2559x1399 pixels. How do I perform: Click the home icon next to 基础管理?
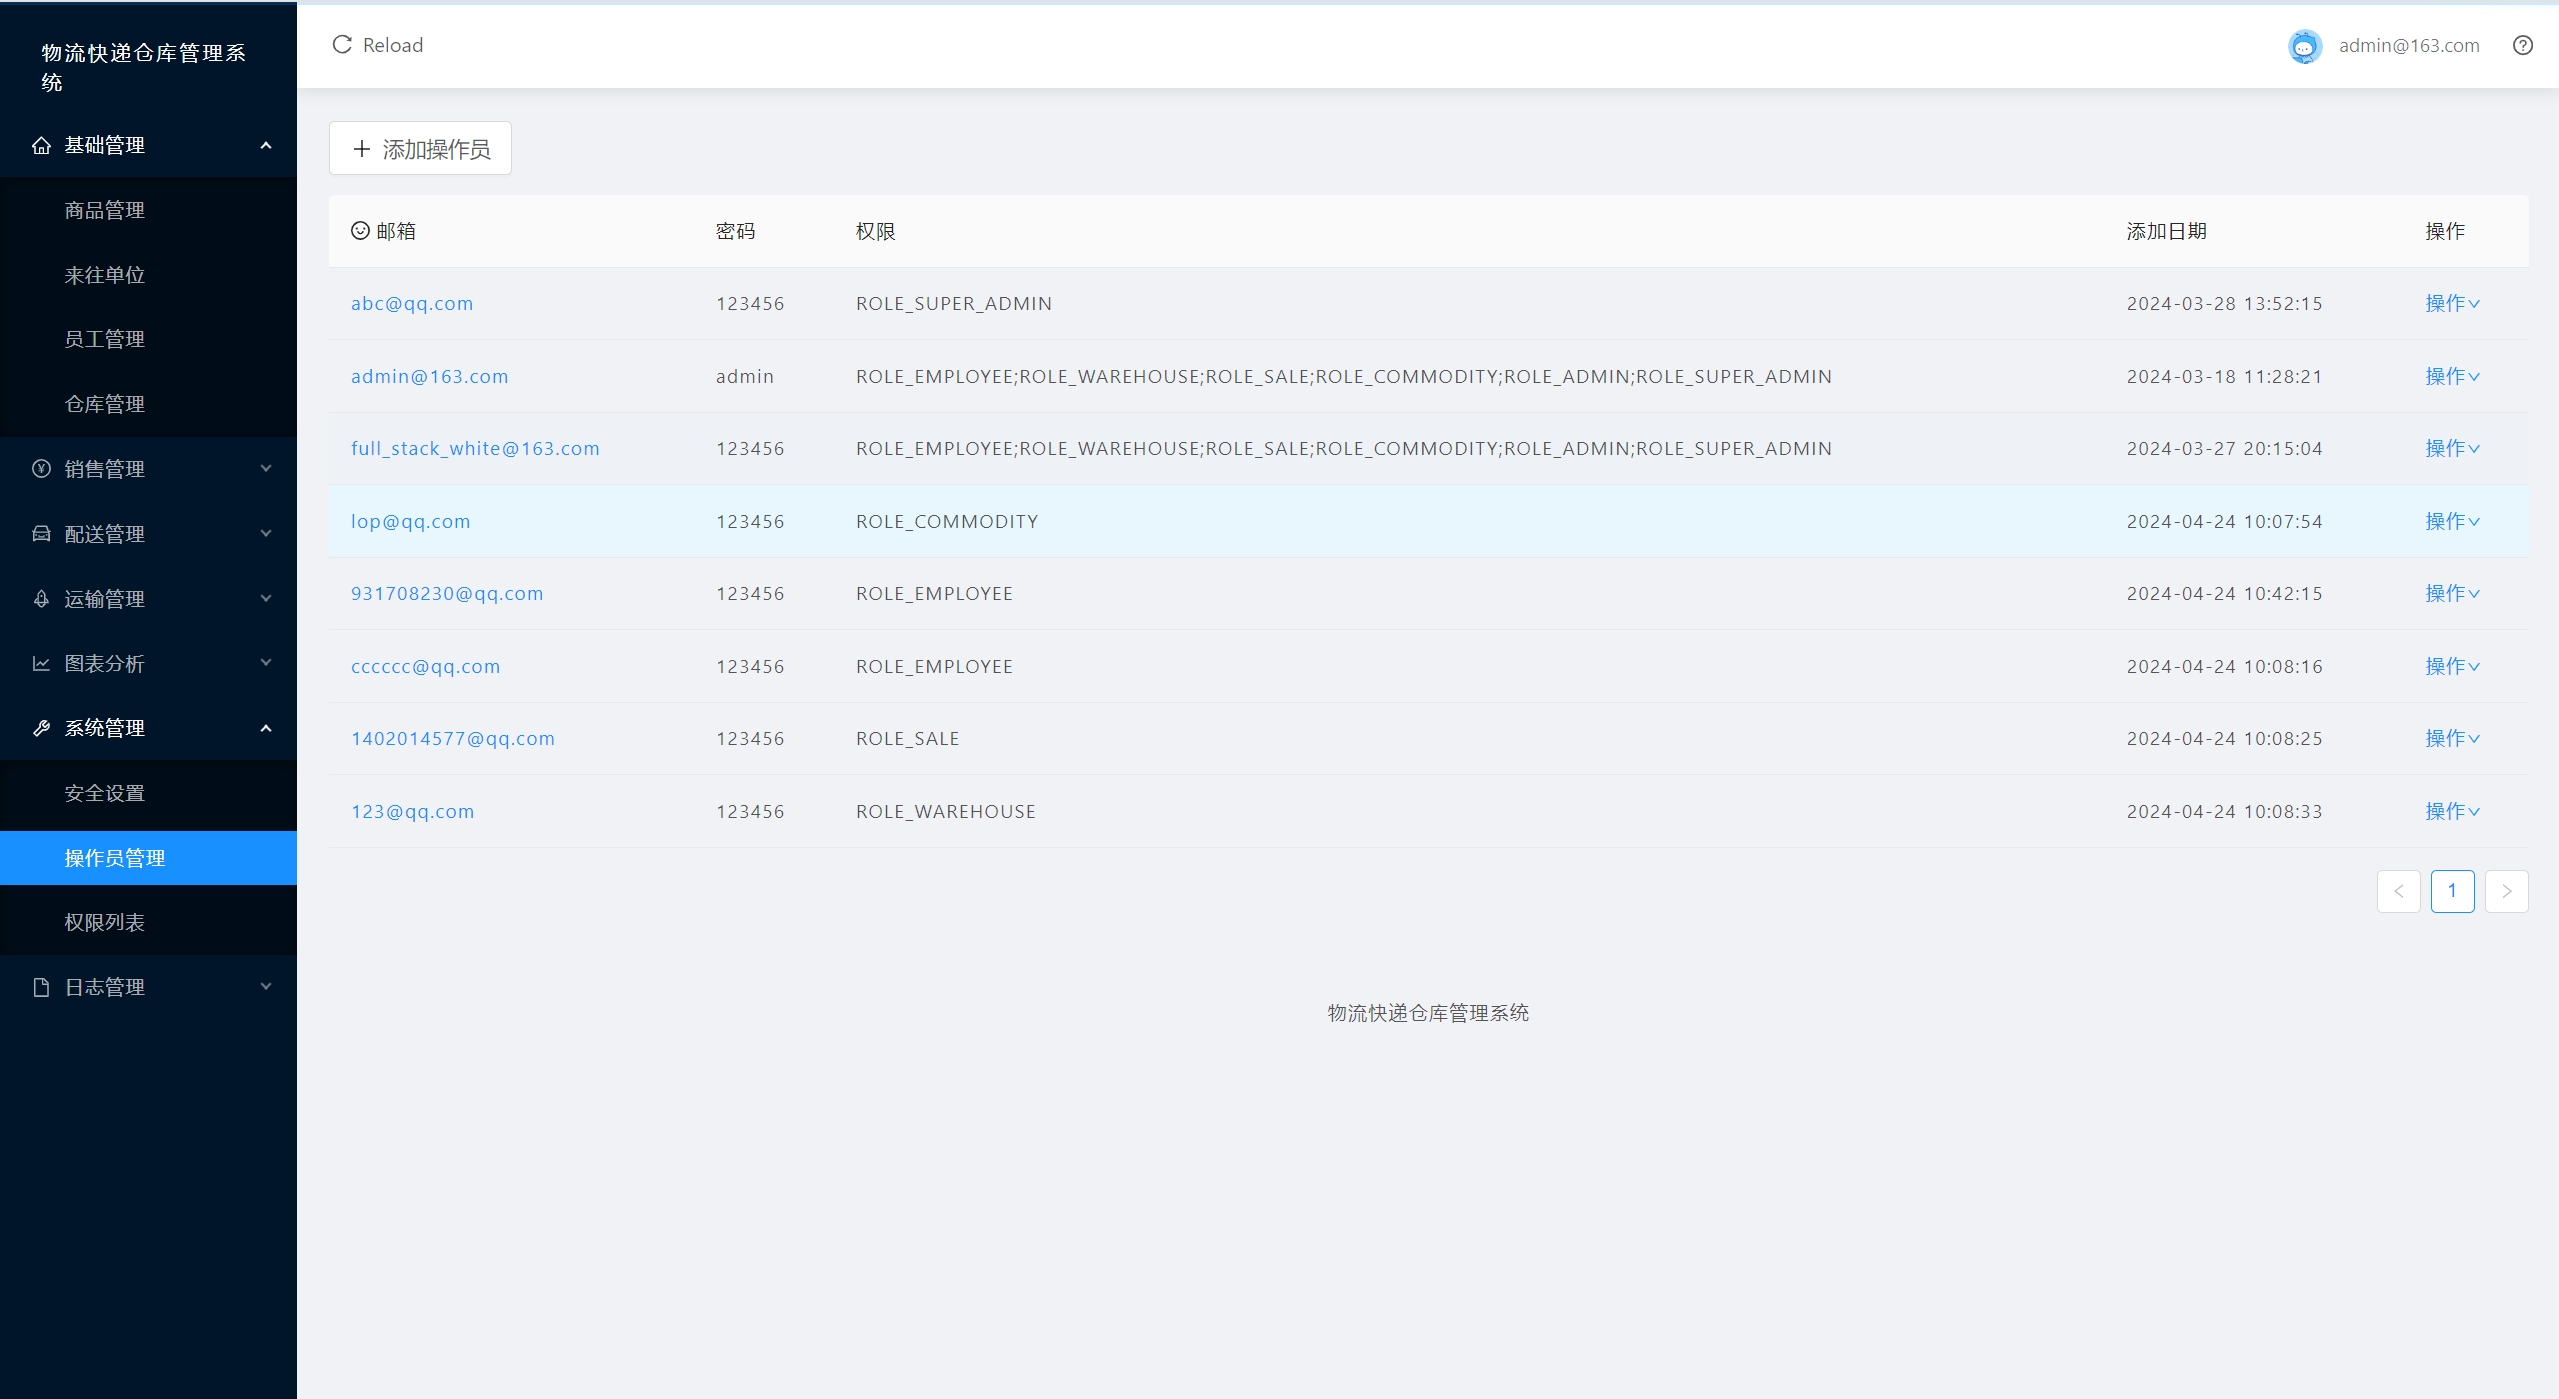(x=41, y=146)
